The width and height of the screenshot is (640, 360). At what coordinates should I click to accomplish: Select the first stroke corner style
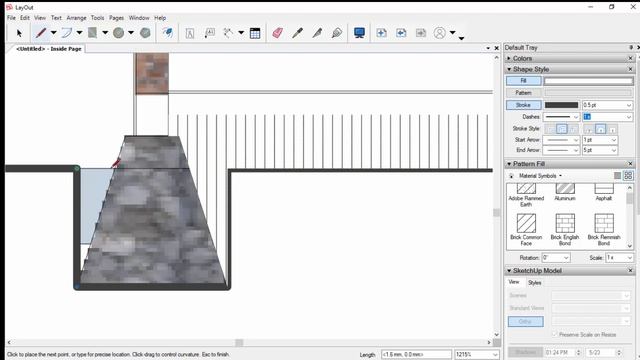click(551, 129)
